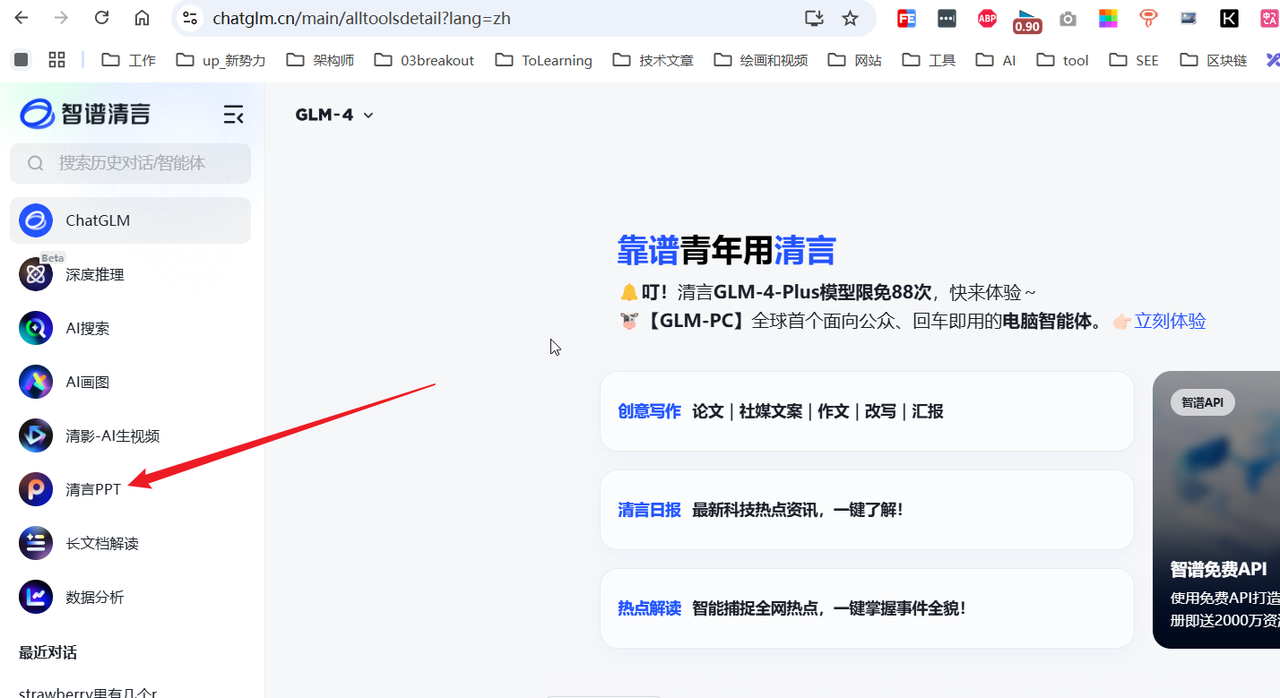
Task: Open the 工具 bookmarks folder
Action: [x=928, y=60]
